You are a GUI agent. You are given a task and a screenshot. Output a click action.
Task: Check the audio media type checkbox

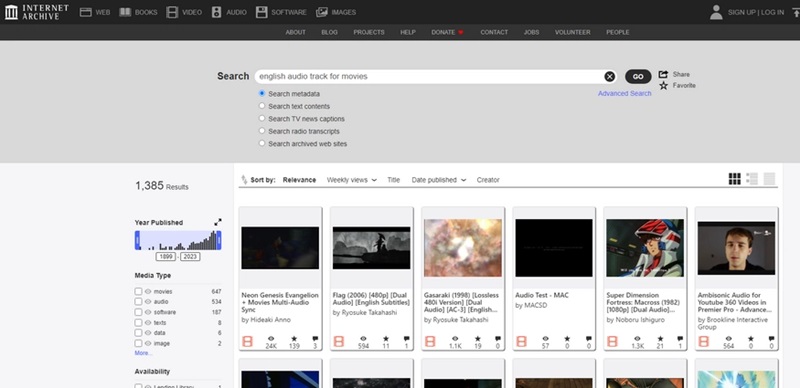point(138,302)
